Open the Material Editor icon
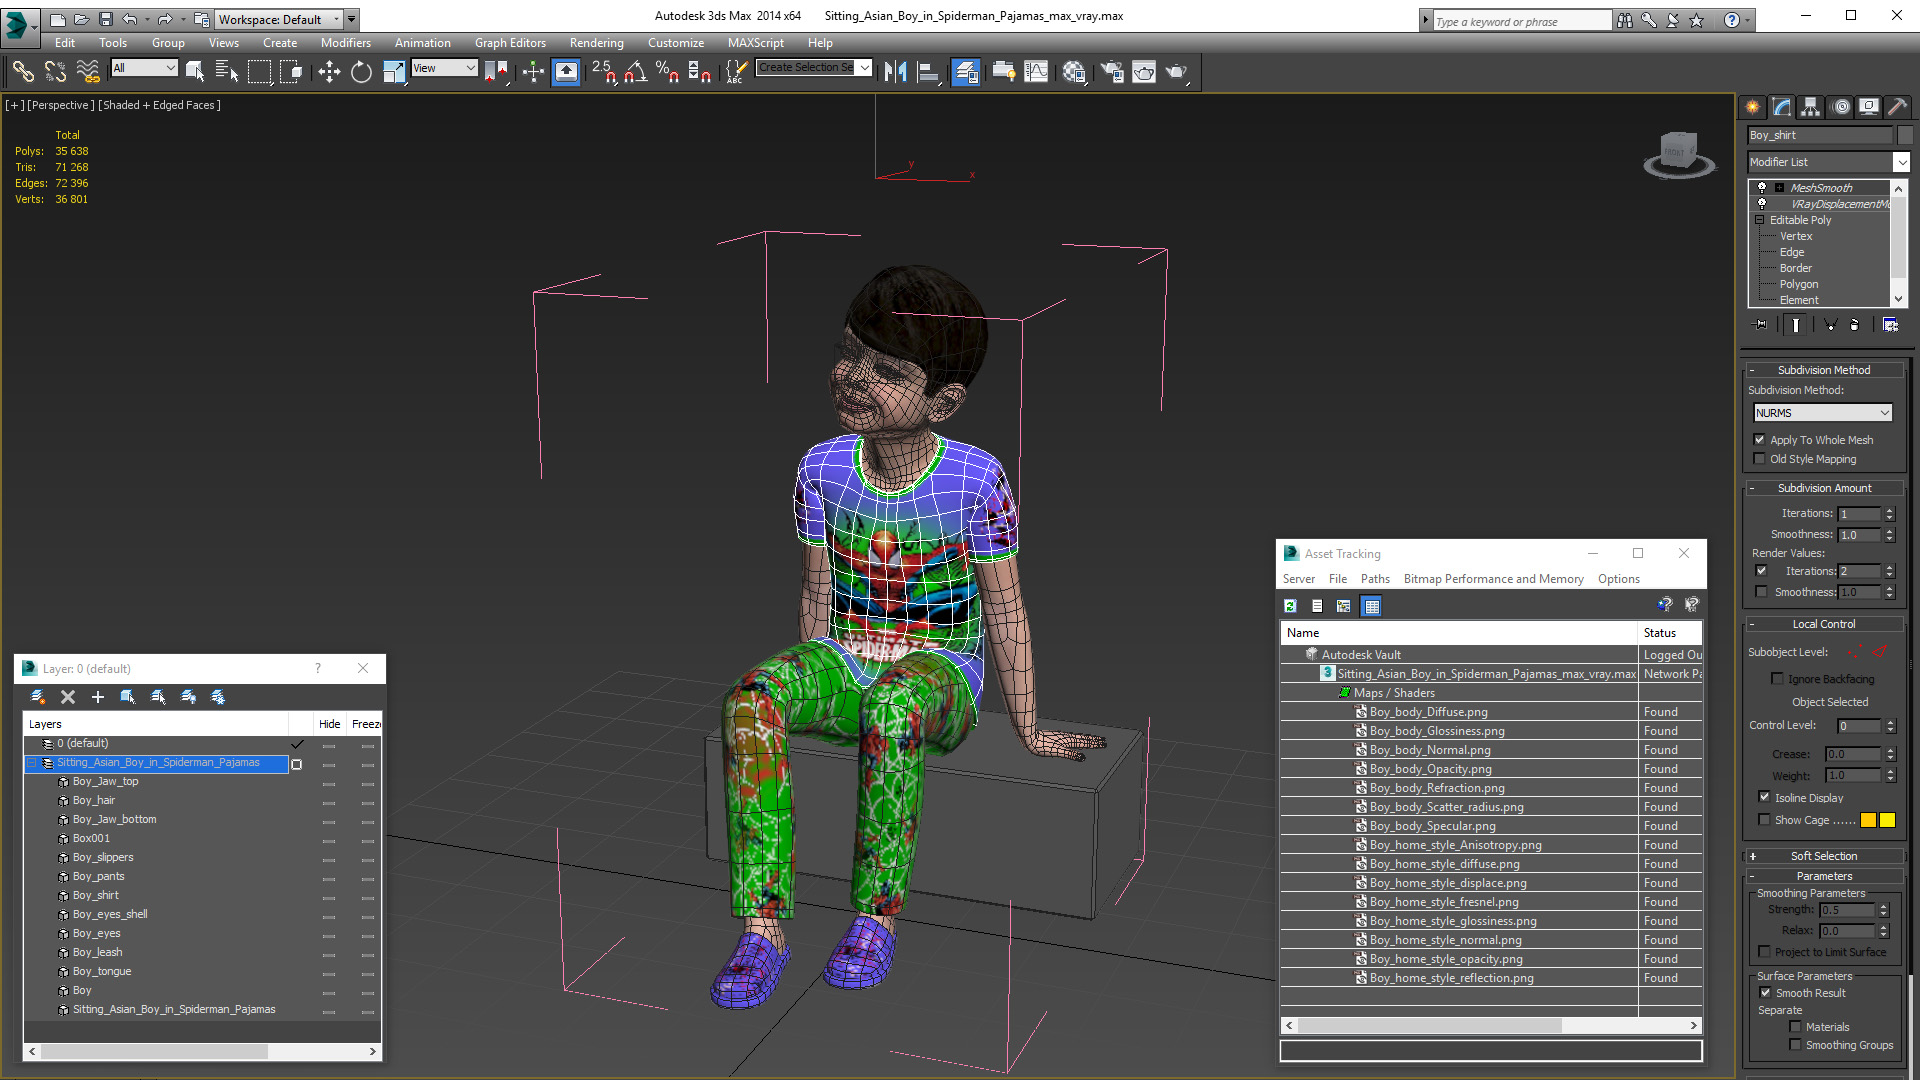 coord(1074,71)
